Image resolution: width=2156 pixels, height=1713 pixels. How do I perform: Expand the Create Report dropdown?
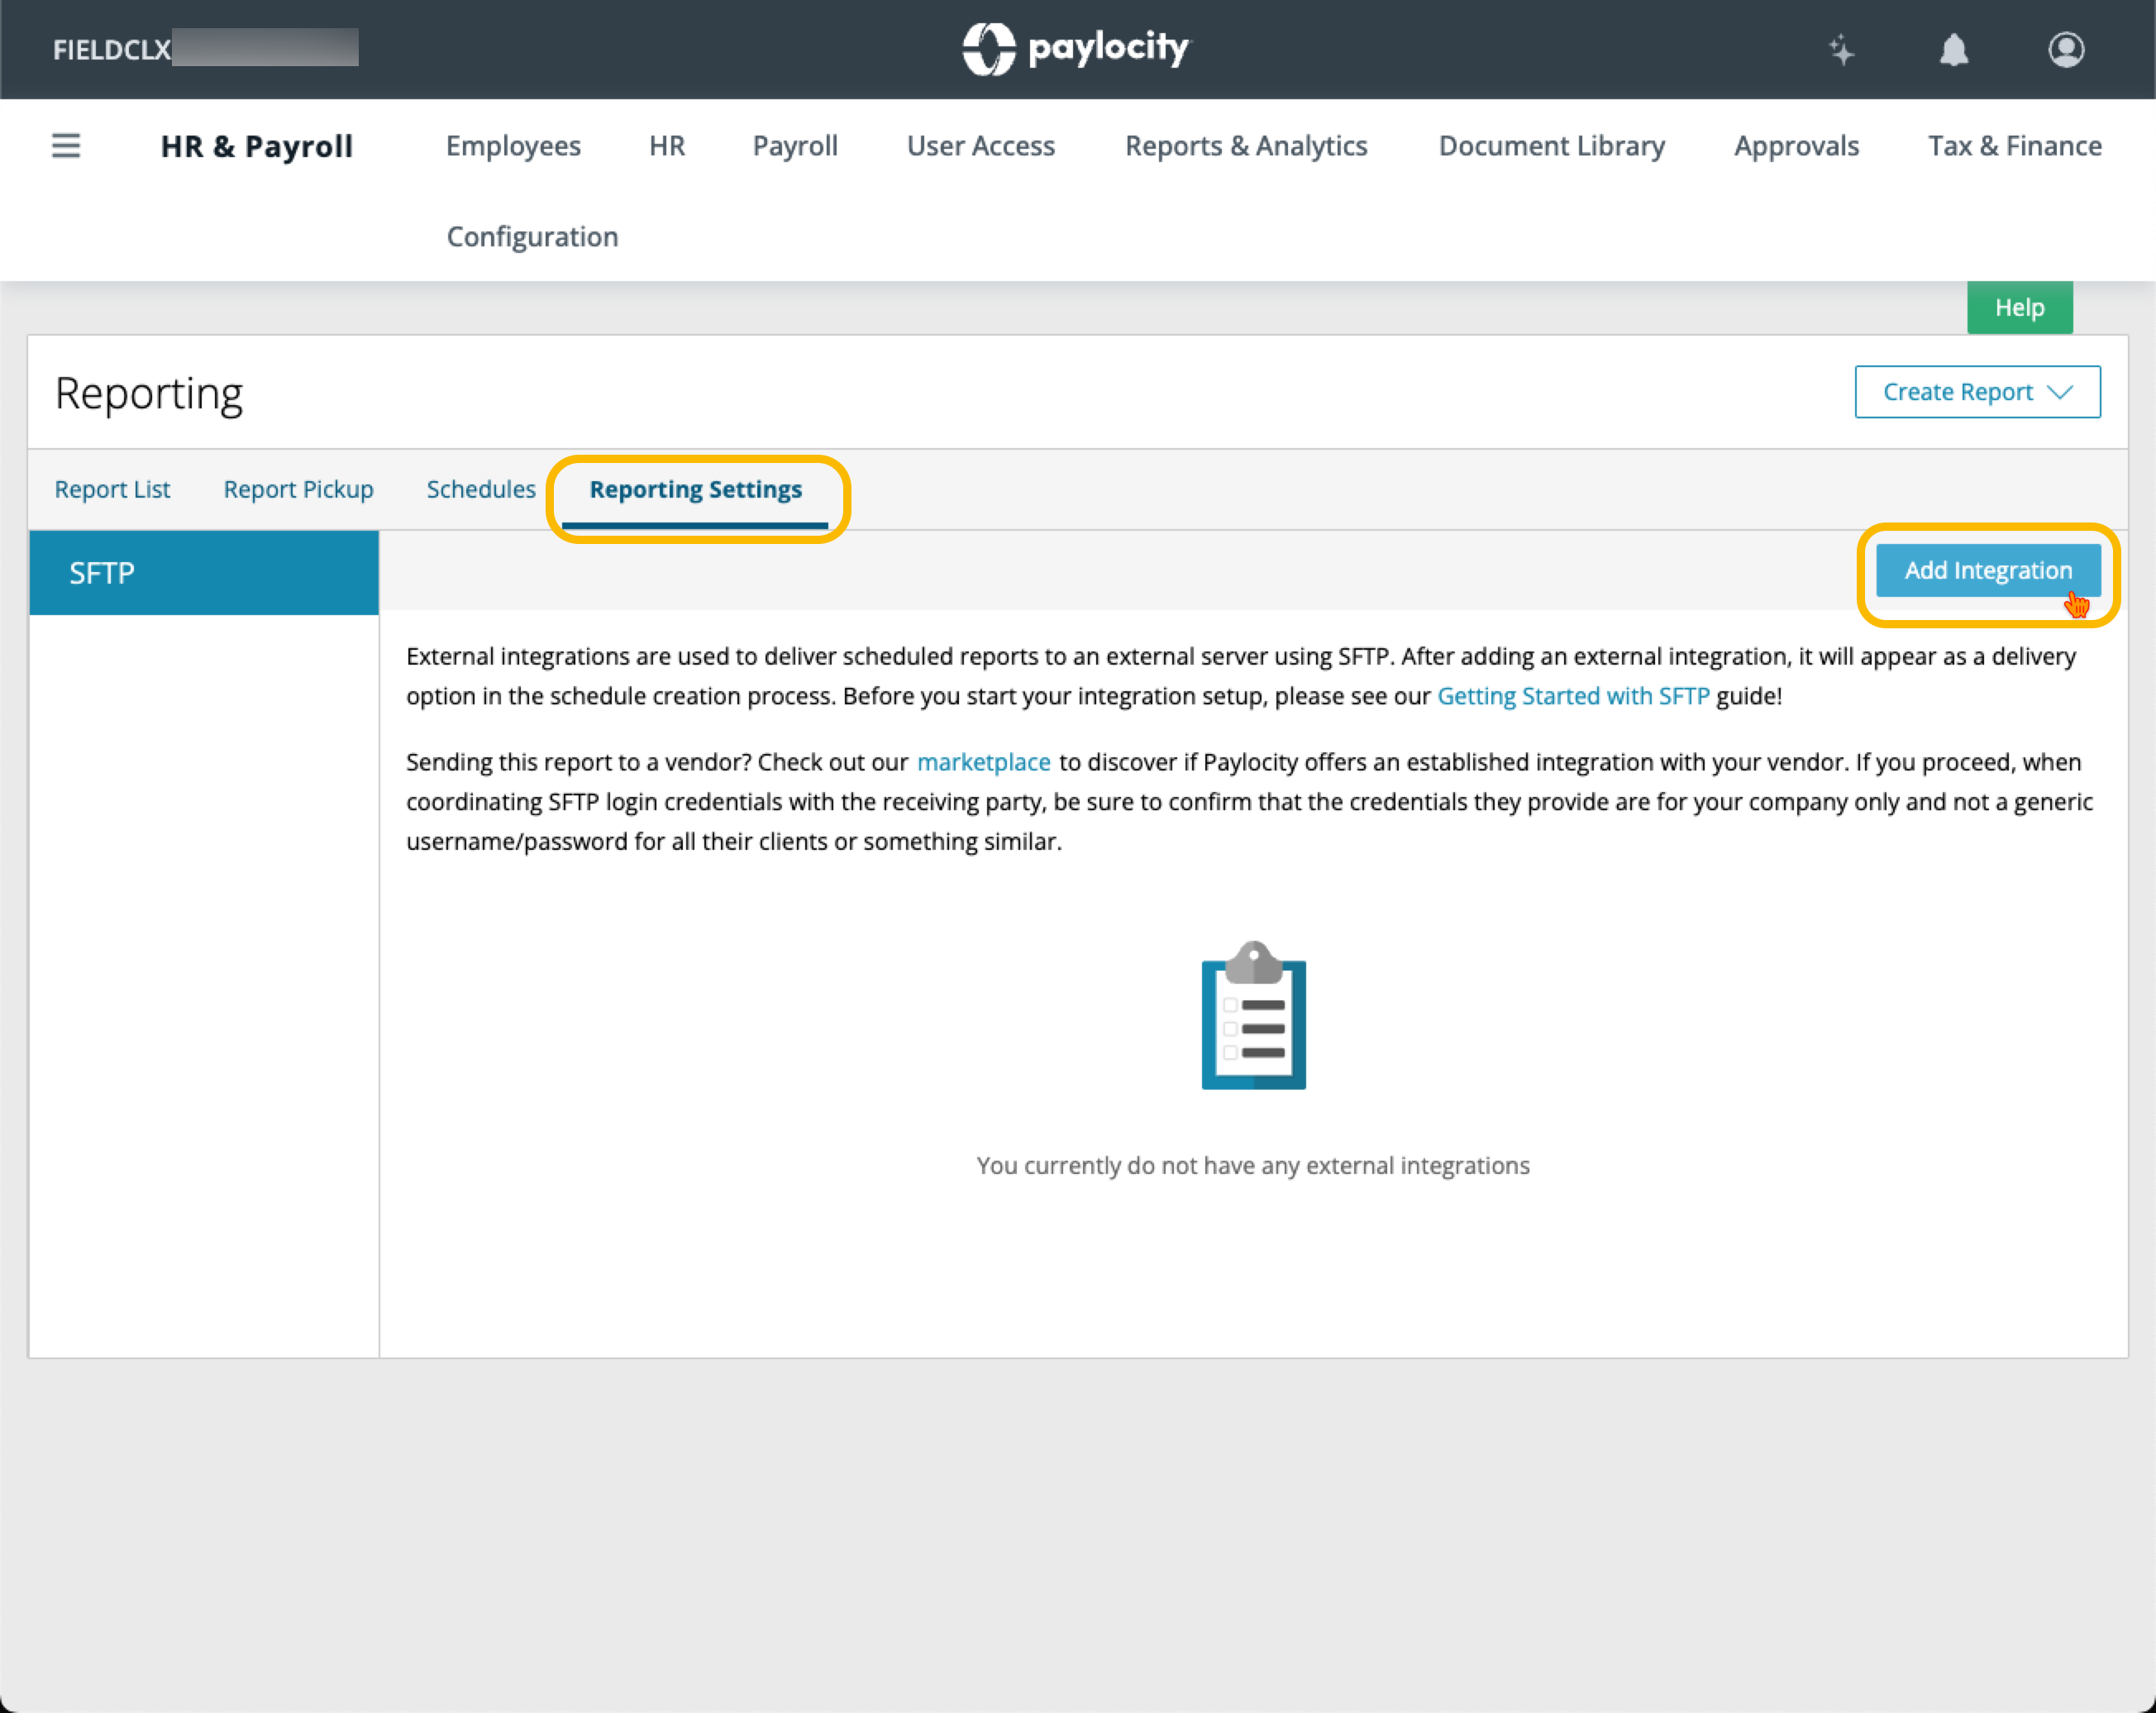point(1976,392)
